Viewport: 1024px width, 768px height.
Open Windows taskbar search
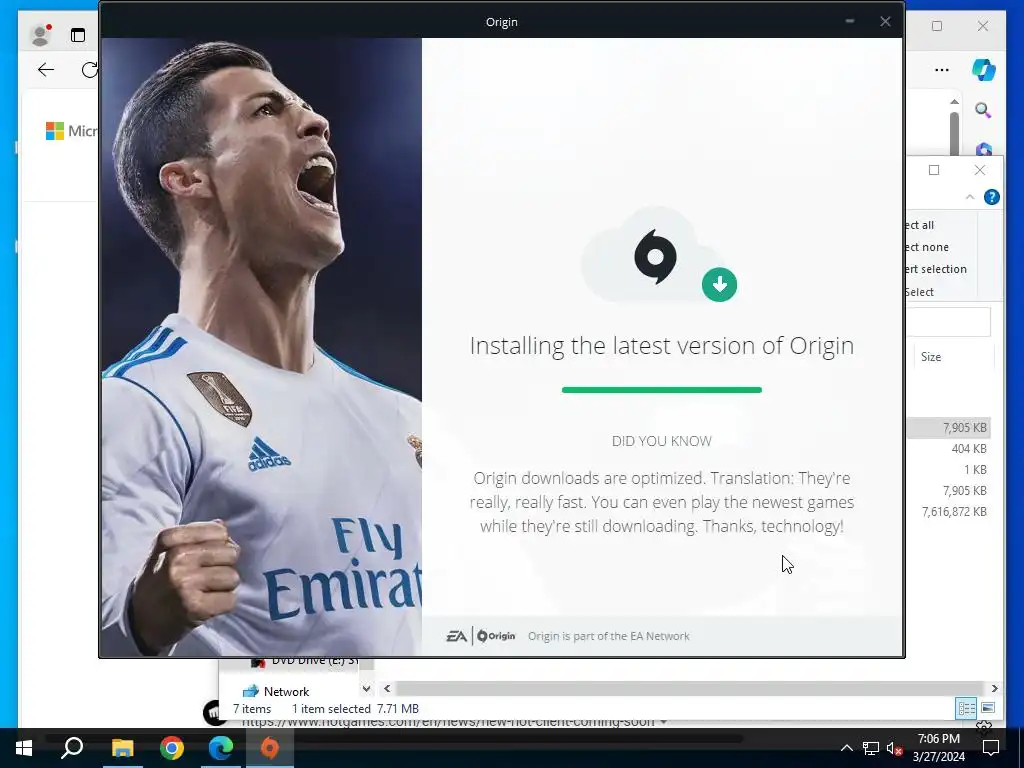(72, 747)
